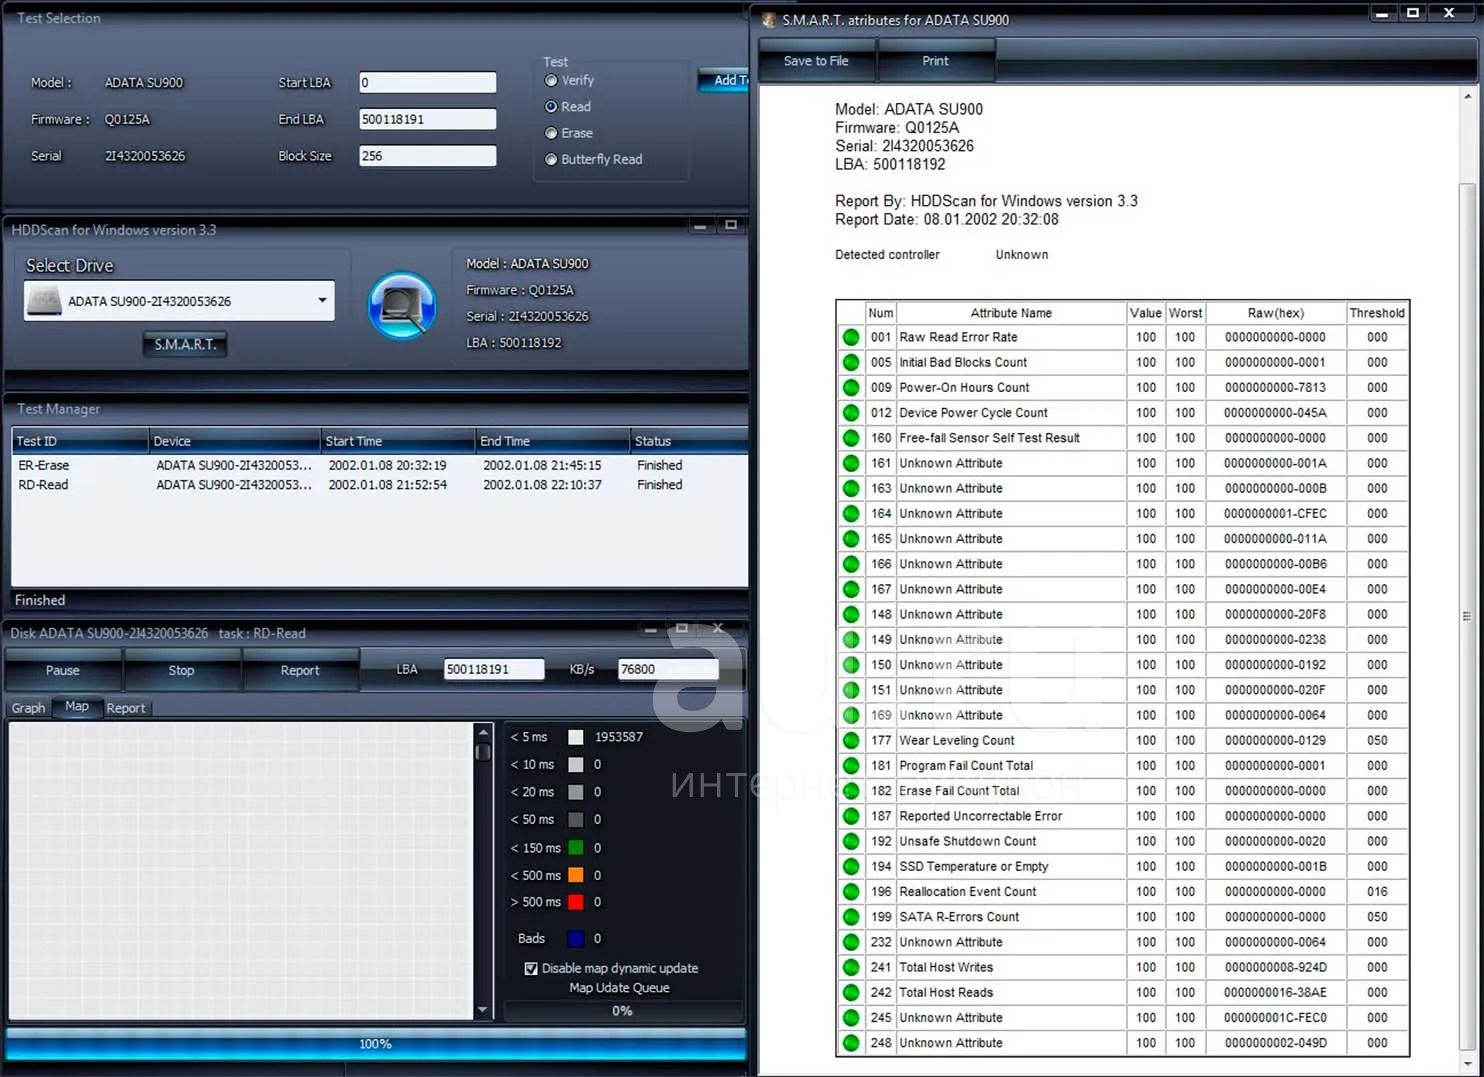
Task: Switch to the Map tab
Action: point(77,706)
